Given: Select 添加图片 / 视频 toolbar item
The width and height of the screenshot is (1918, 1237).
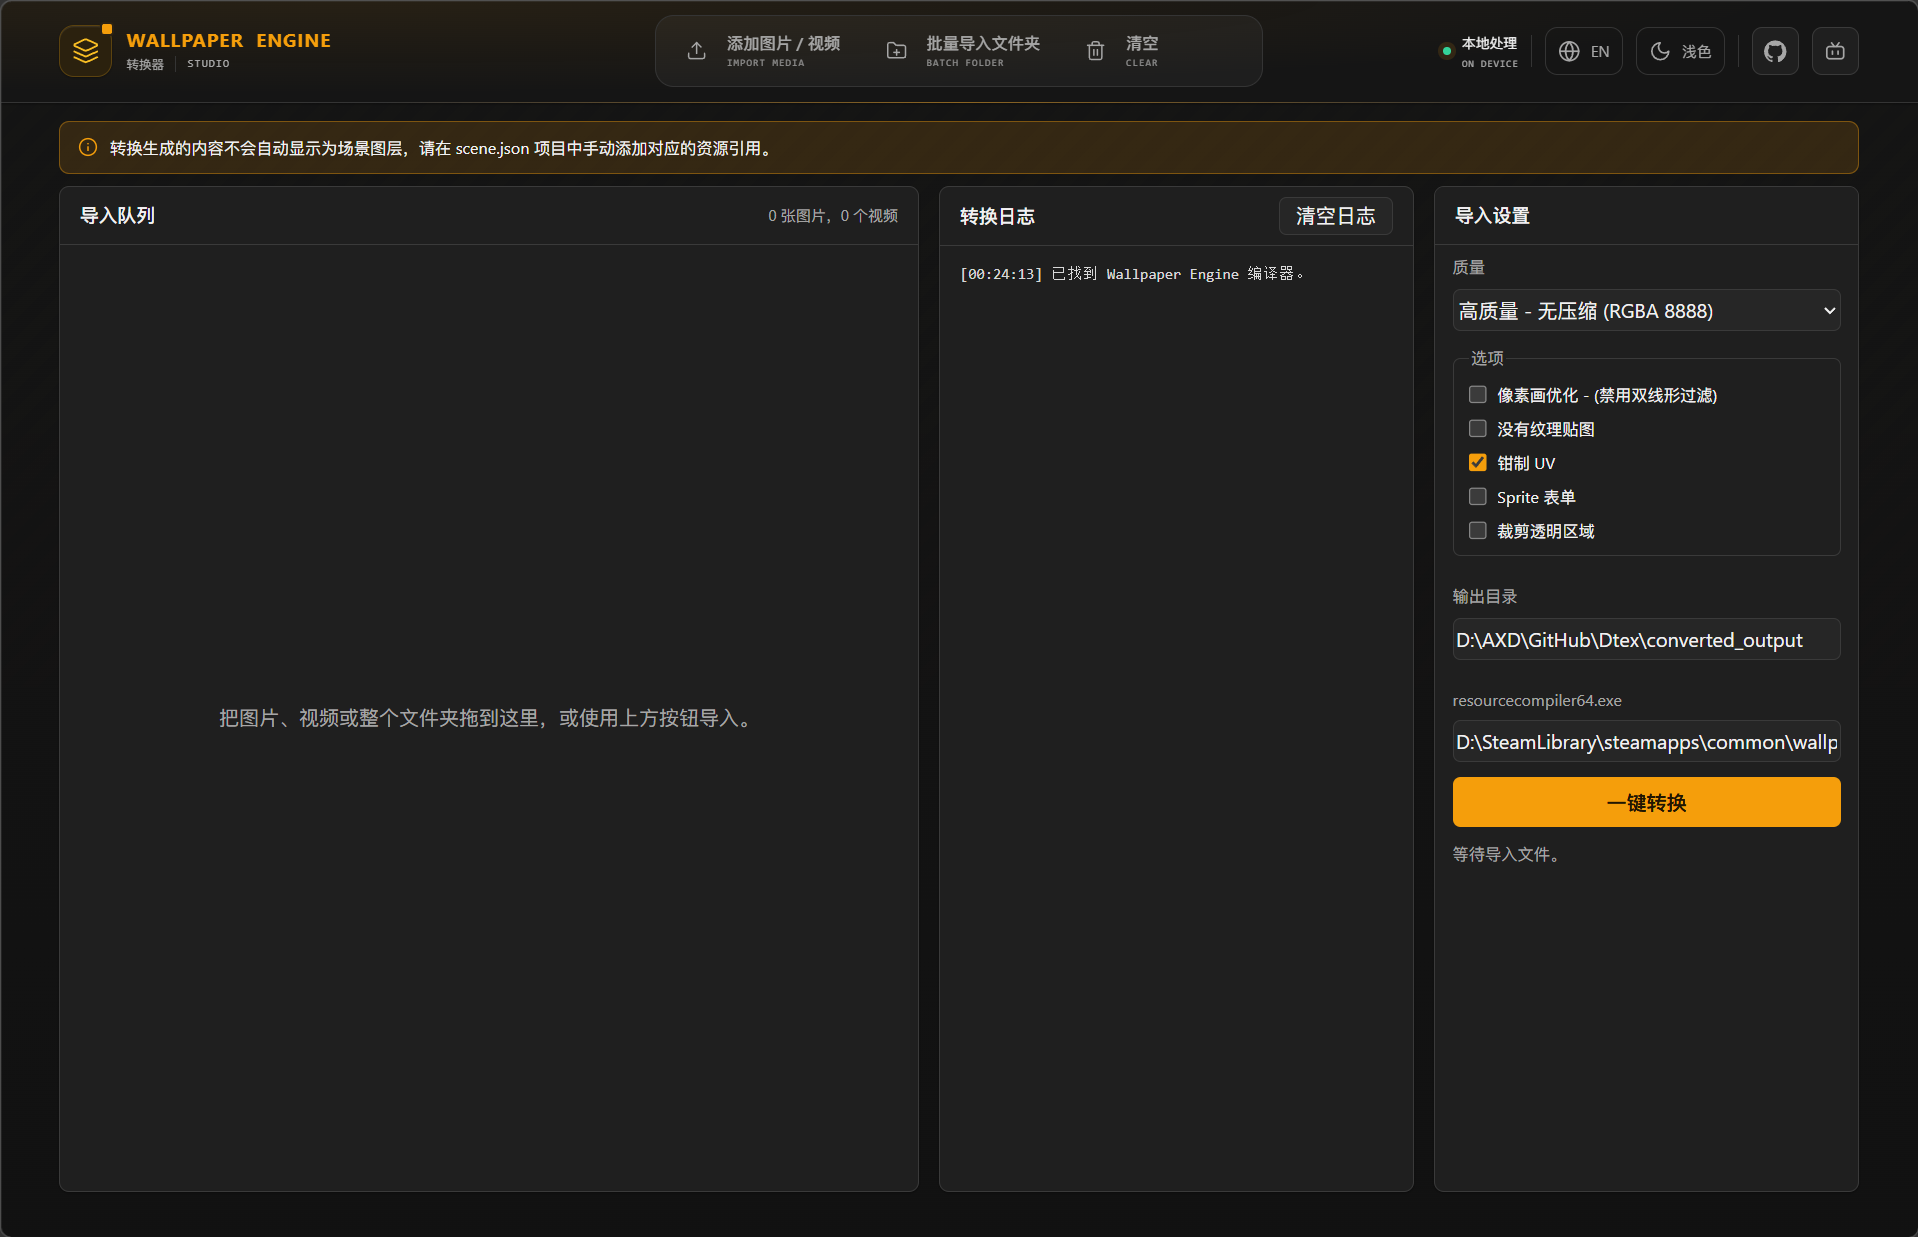Looking at the screenshot, I should point(765,51).
